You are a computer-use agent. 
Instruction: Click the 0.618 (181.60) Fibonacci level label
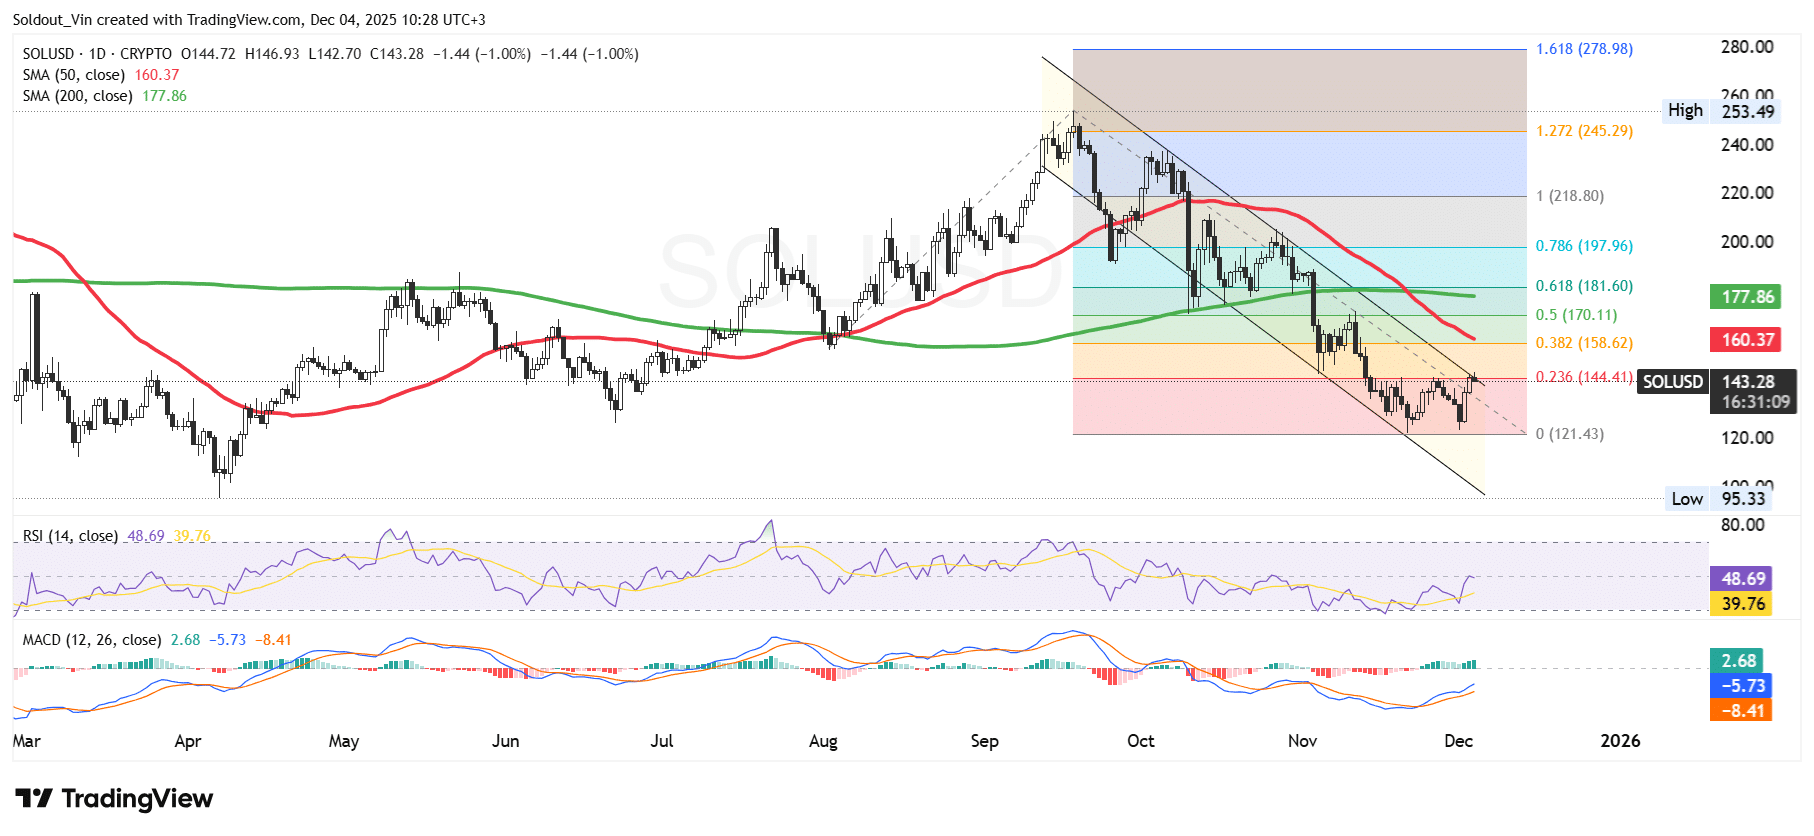click(x=1584, y=286)
